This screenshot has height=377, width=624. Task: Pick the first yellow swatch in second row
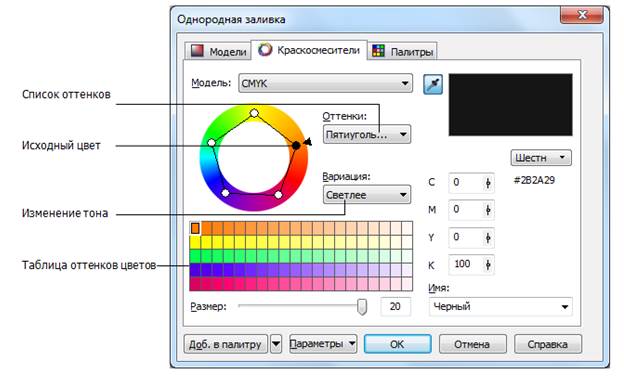tap(195, 242)
